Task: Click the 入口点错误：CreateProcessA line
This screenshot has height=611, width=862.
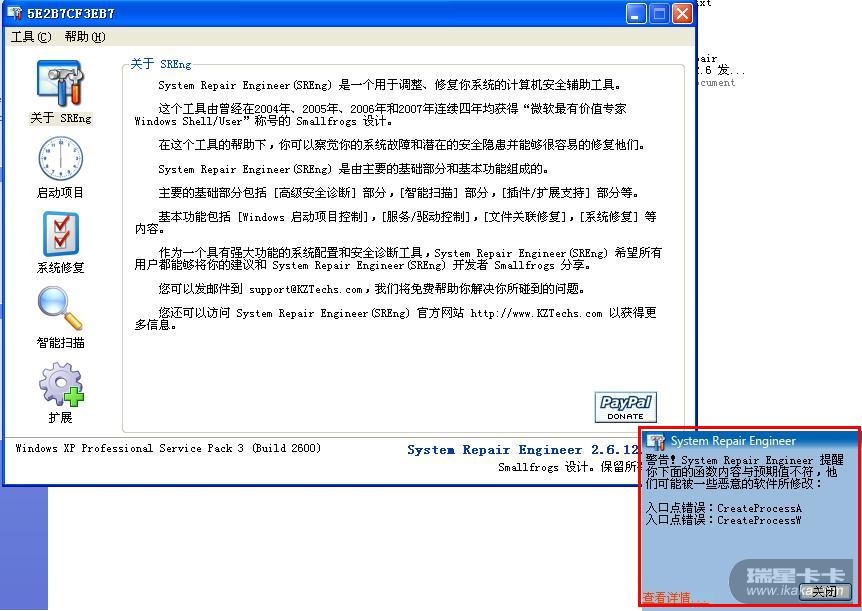Action: 723,508
